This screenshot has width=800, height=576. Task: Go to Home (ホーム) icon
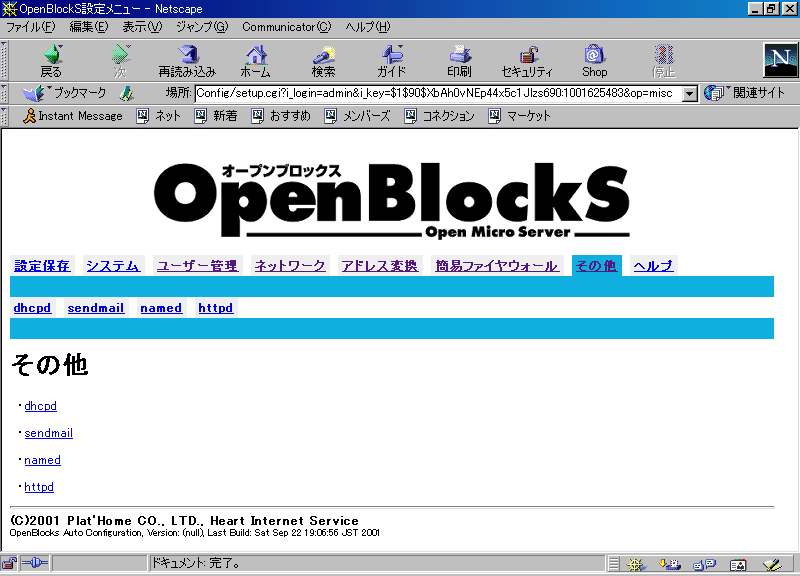point(256,61)
